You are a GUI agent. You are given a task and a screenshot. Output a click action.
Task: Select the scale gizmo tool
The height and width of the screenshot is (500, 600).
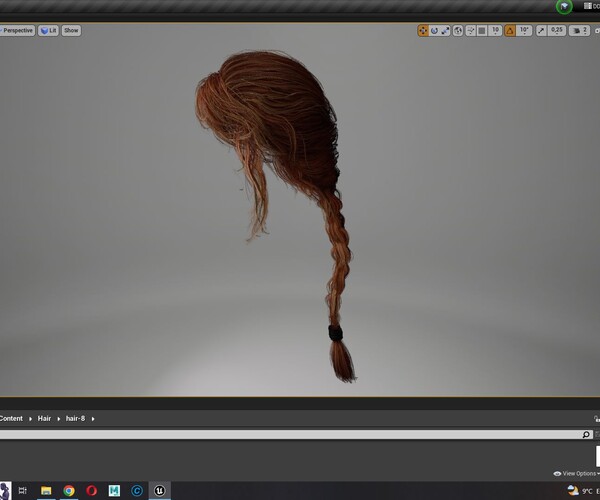(445, 30)
